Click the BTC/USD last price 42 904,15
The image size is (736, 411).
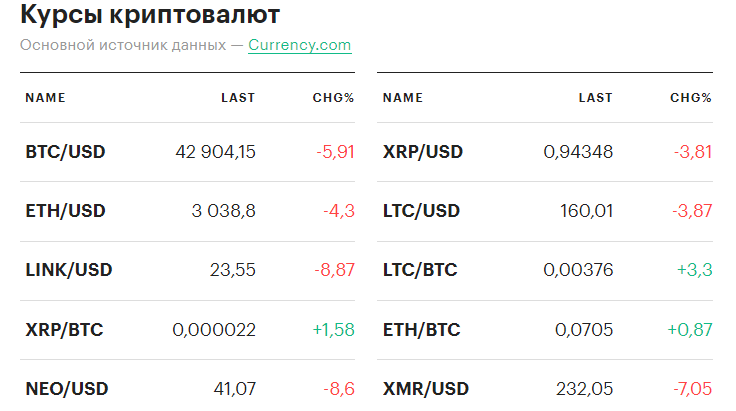coord(215,152)
